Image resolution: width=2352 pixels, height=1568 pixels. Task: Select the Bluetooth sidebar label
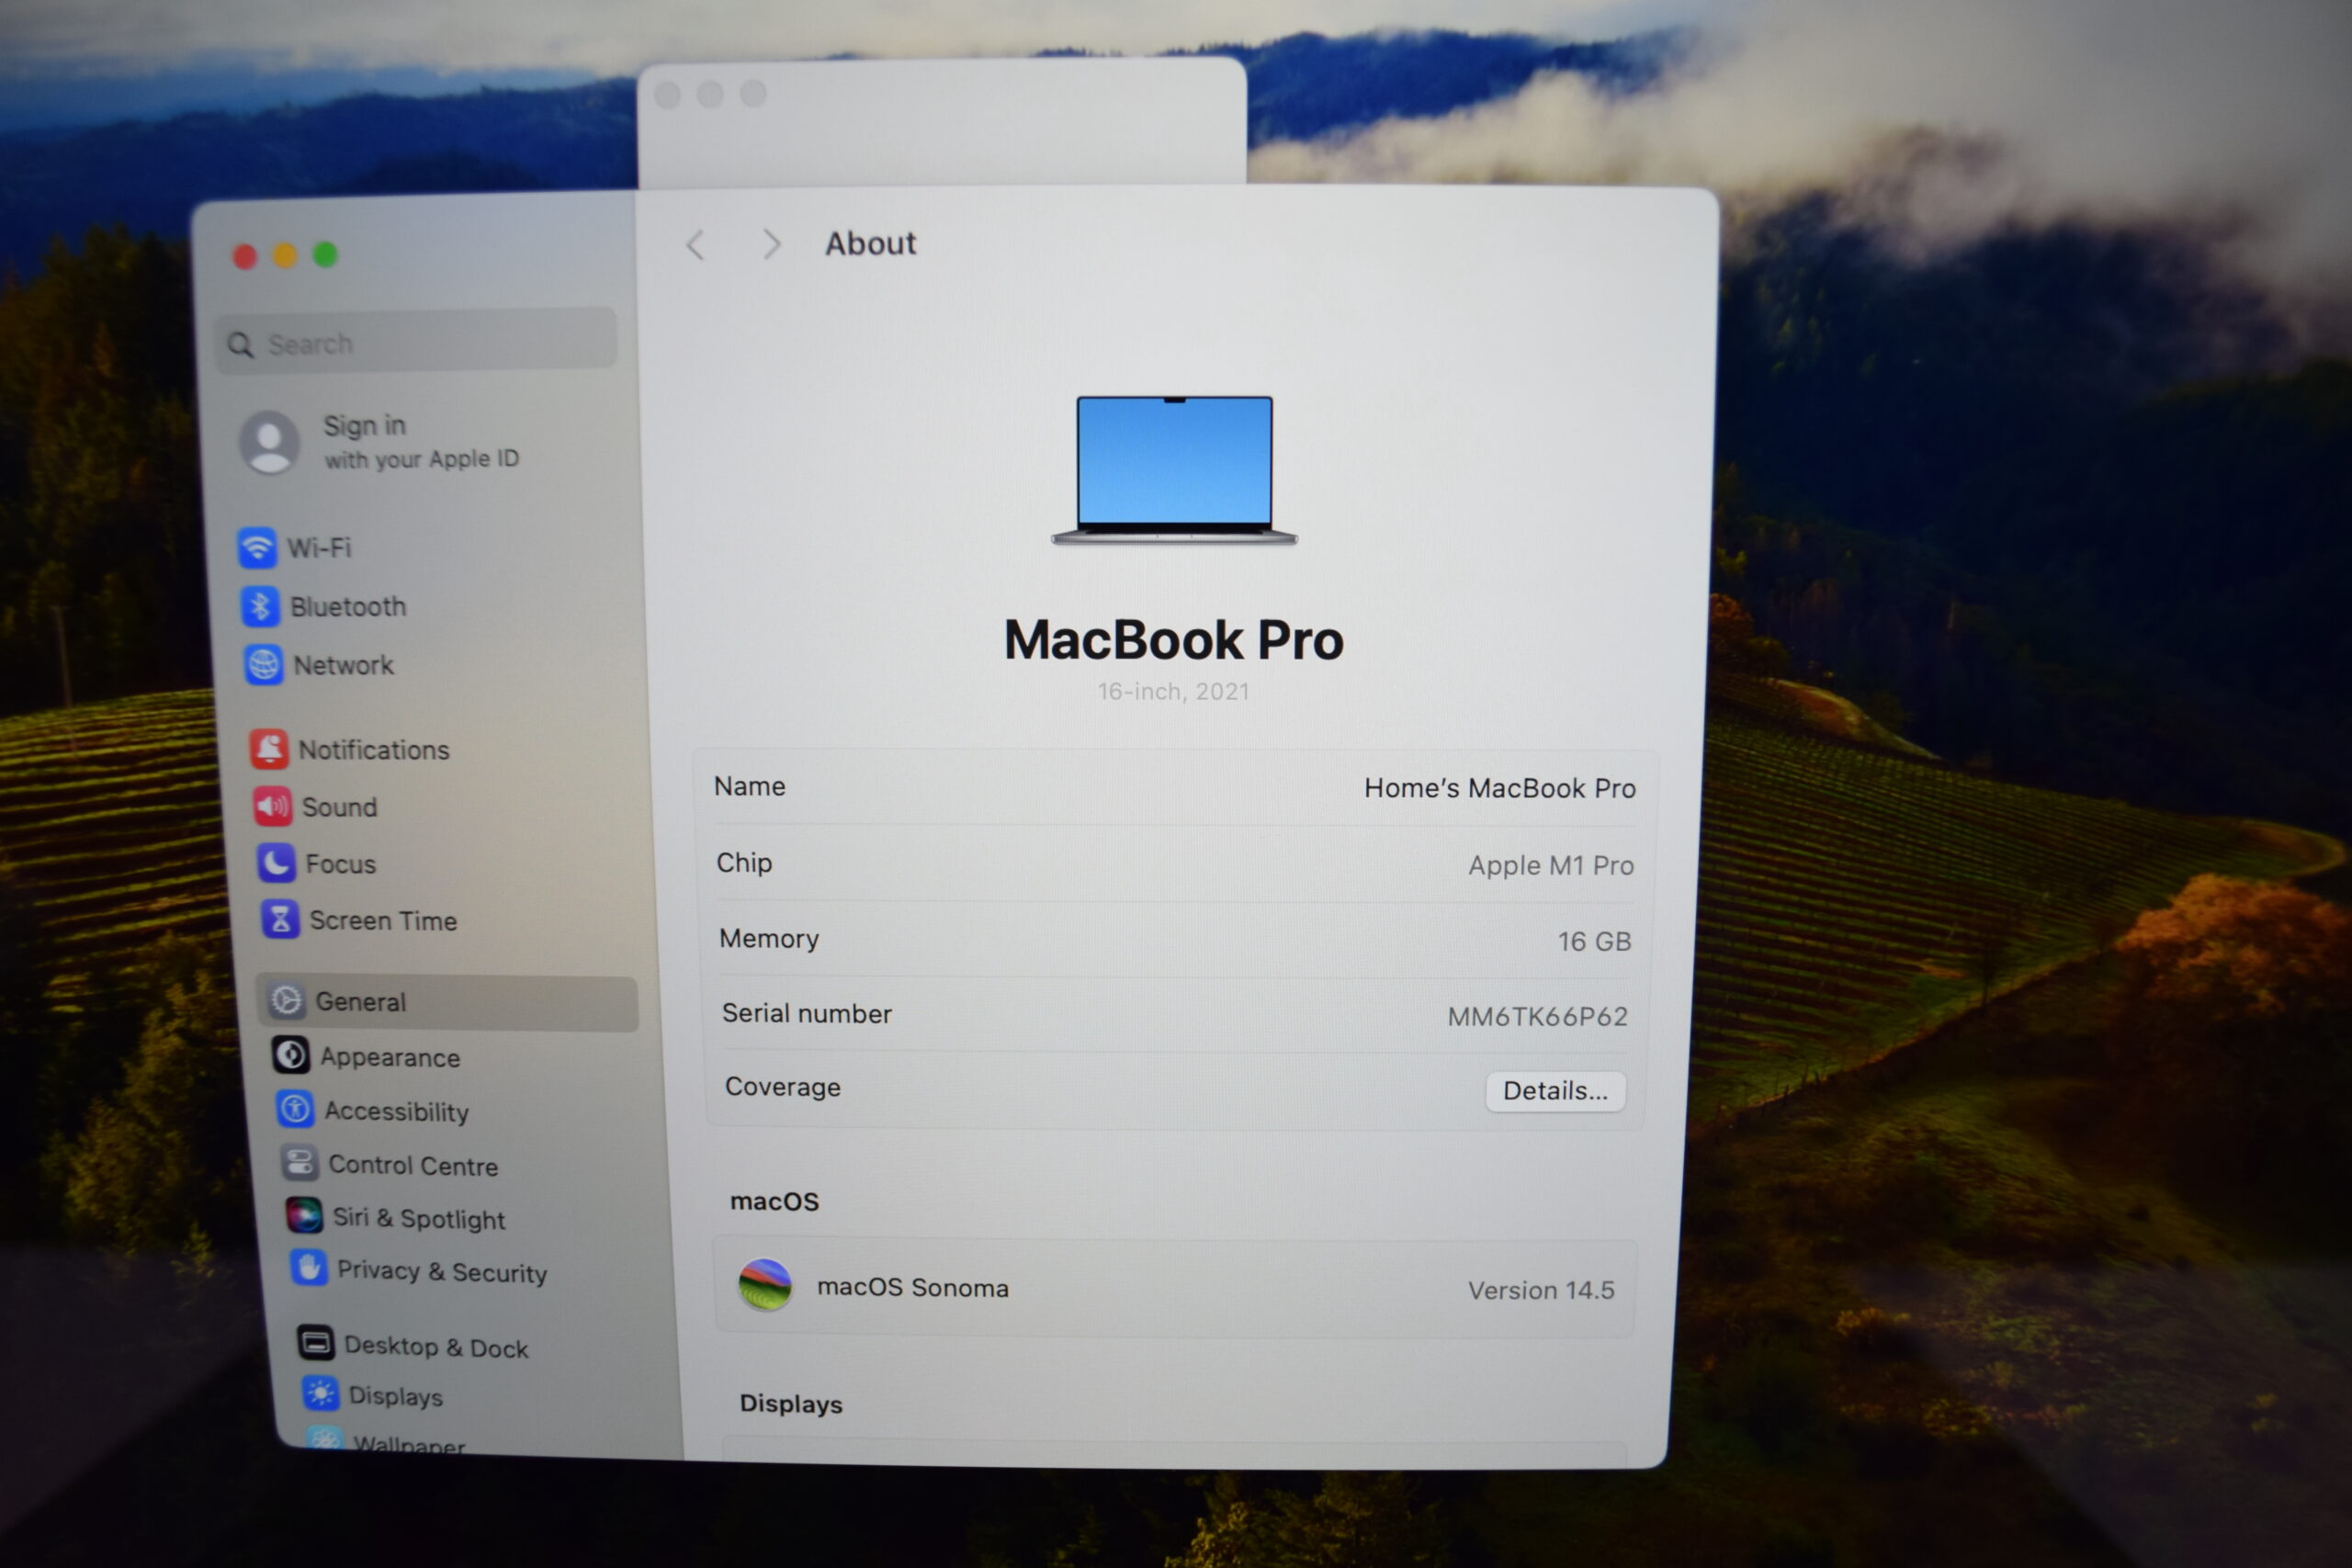click(348, 607)
